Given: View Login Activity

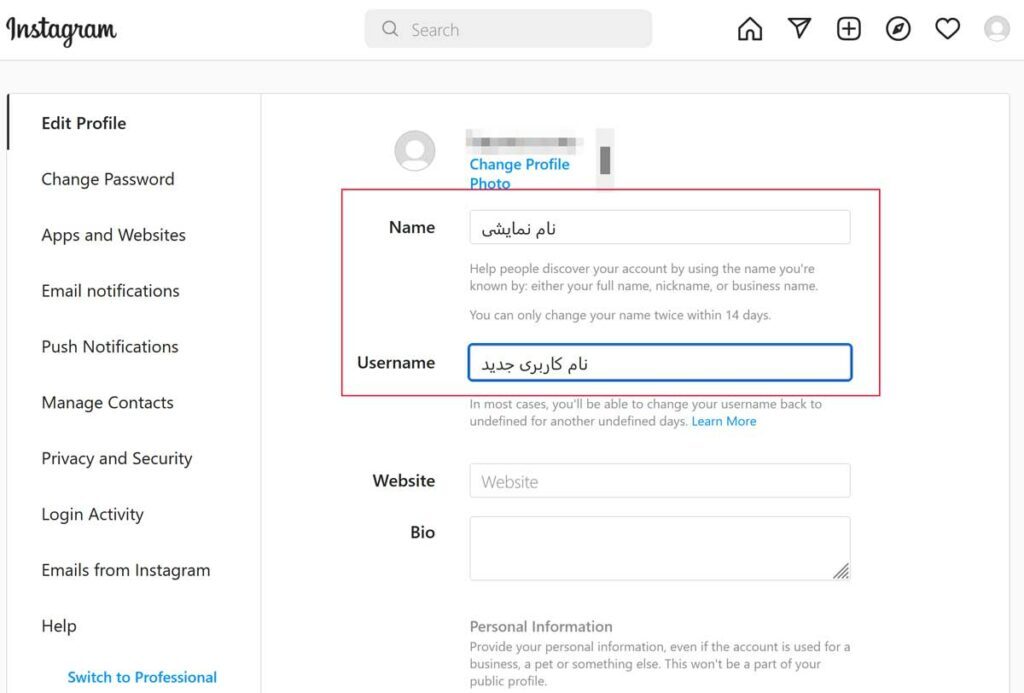Looking at the screenshot, I should pyautogui.click(x=92, y=514).
